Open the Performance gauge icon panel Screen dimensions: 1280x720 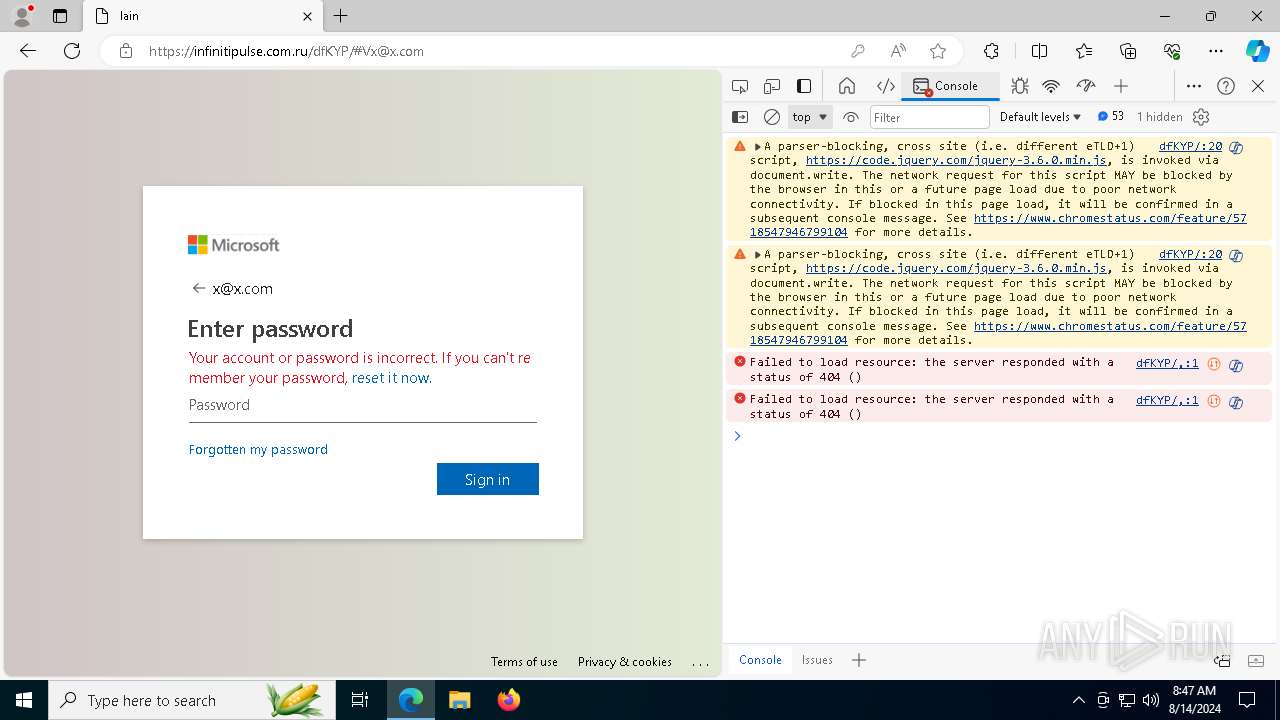[1086, 86]
